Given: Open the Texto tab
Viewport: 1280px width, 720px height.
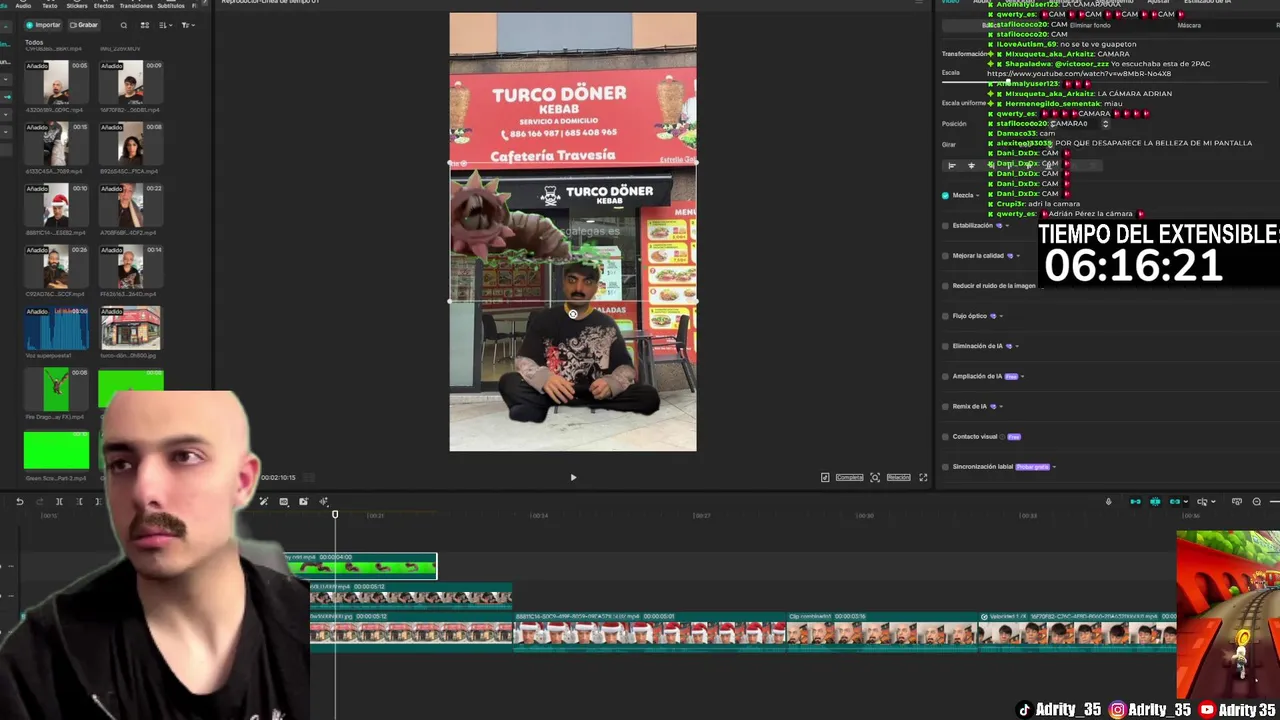Looking at the screenshot, I should tap(50, 6).
